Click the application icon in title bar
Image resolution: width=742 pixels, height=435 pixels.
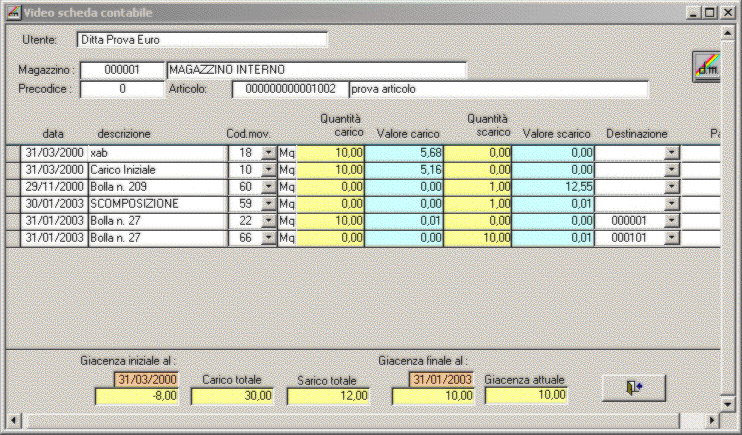[x=14, y=13]
